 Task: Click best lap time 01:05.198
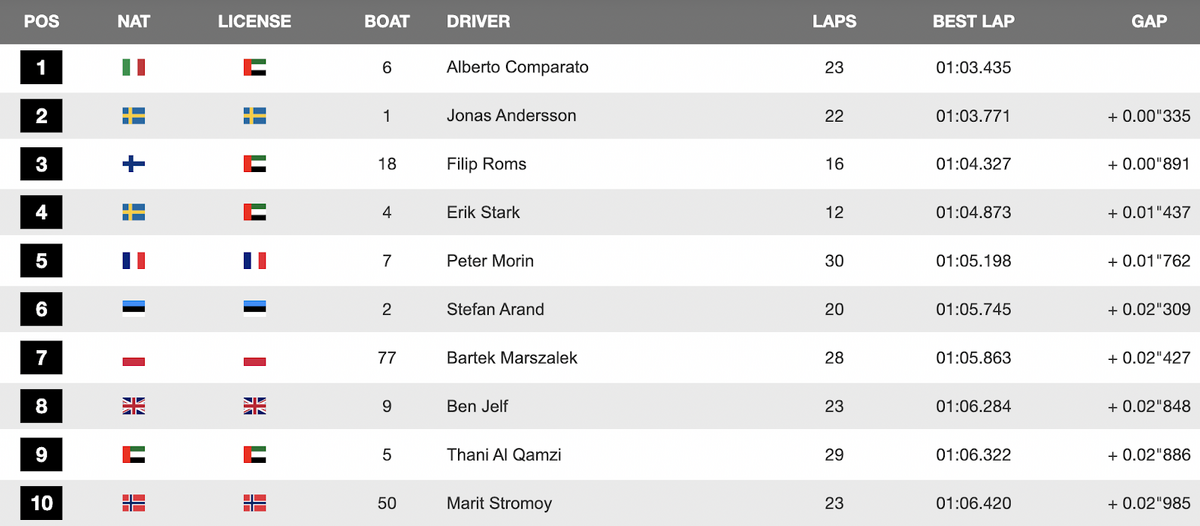tap(973, 261)
